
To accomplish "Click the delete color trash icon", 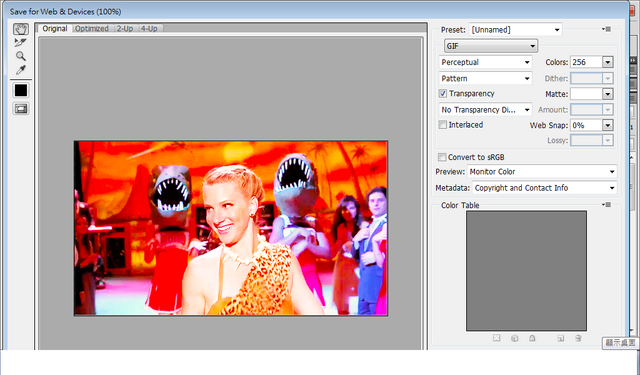I will point(578,338).
